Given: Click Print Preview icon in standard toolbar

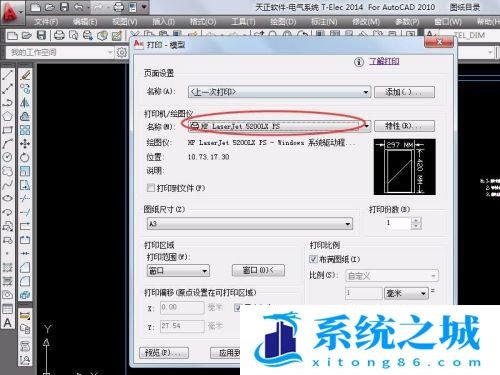Looking at the screenshot, I should click(73, 35).
